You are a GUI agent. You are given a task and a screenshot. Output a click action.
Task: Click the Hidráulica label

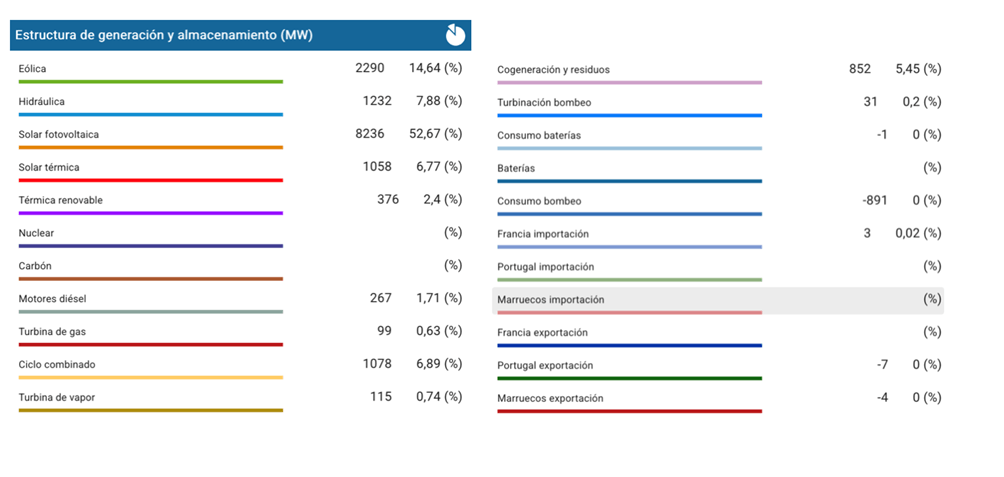click(x=41, y=102)
